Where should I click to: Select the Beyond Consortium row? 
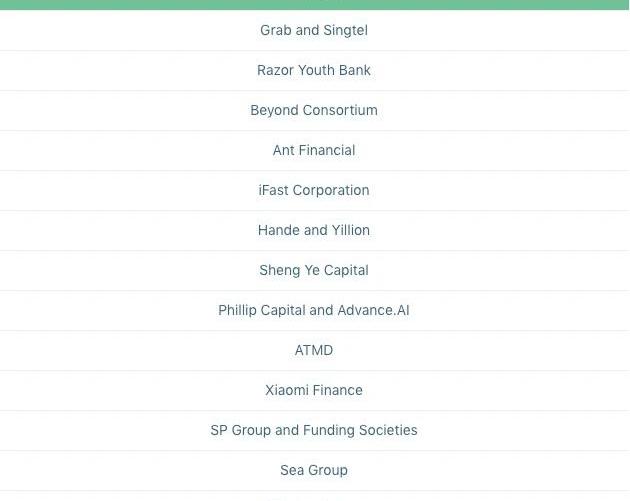pos(315,110)
